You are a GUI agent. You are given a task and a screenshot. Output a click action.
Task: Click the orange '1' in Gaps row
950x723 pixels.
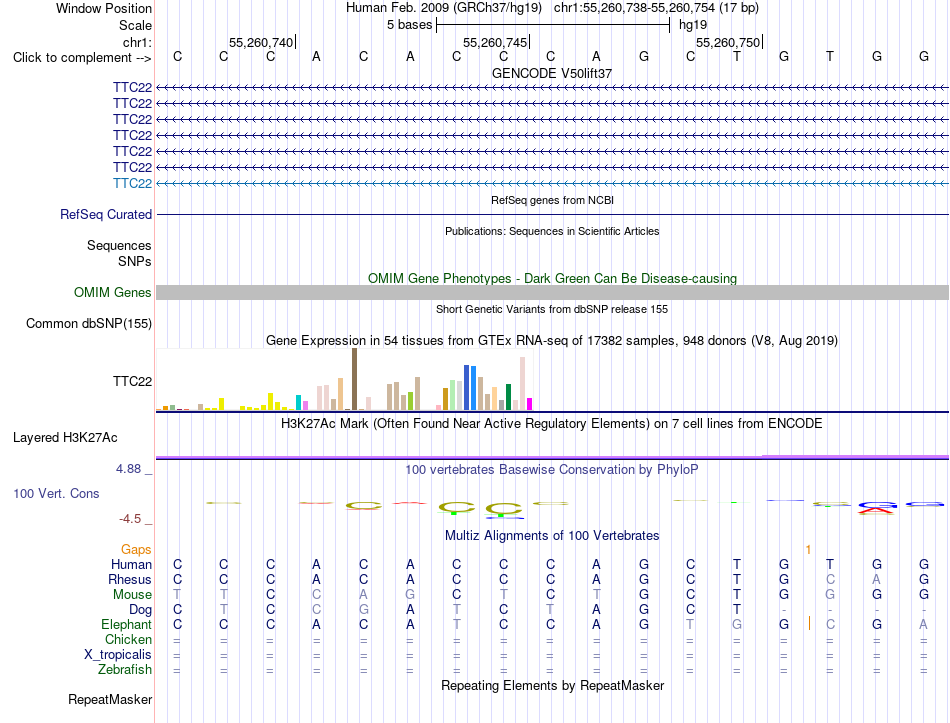[808, 550]
